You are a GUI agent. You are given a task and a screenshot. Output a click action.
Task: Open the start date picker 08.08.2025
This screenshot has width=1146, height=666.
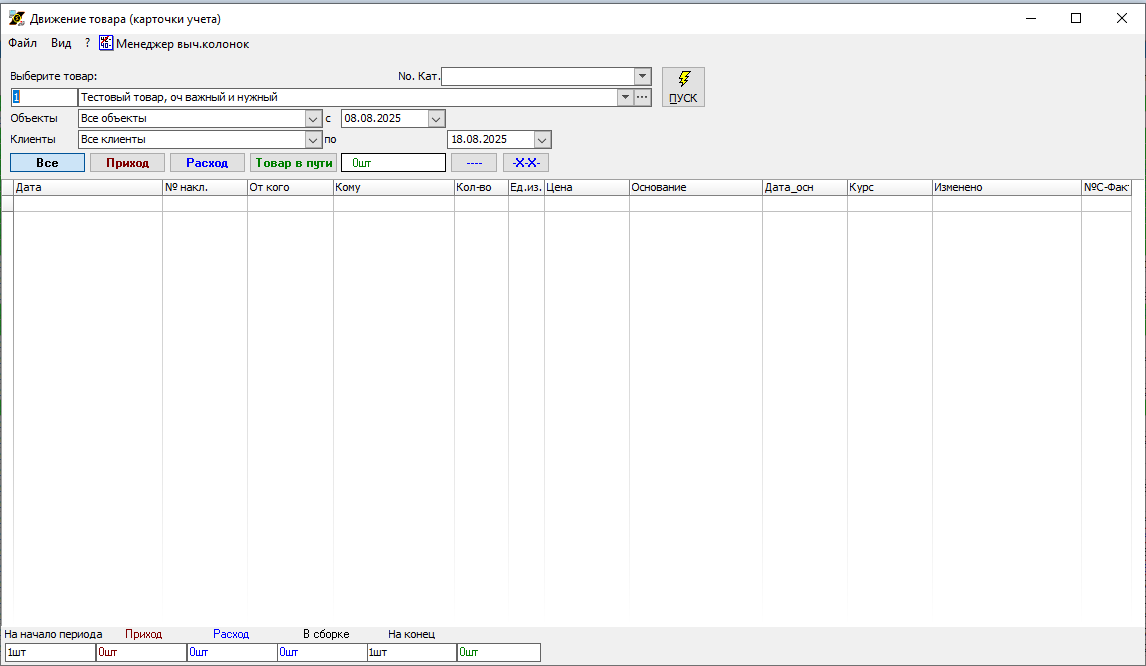(x=436, y=118)
